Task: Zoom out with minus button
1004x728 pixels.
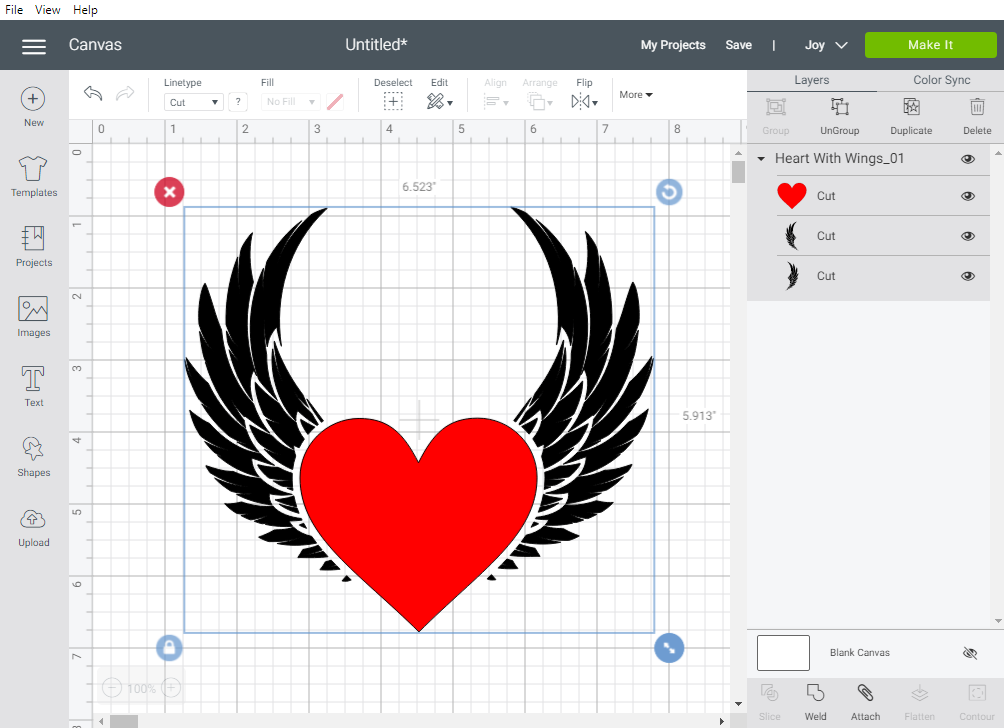Action: pos(111,688)
